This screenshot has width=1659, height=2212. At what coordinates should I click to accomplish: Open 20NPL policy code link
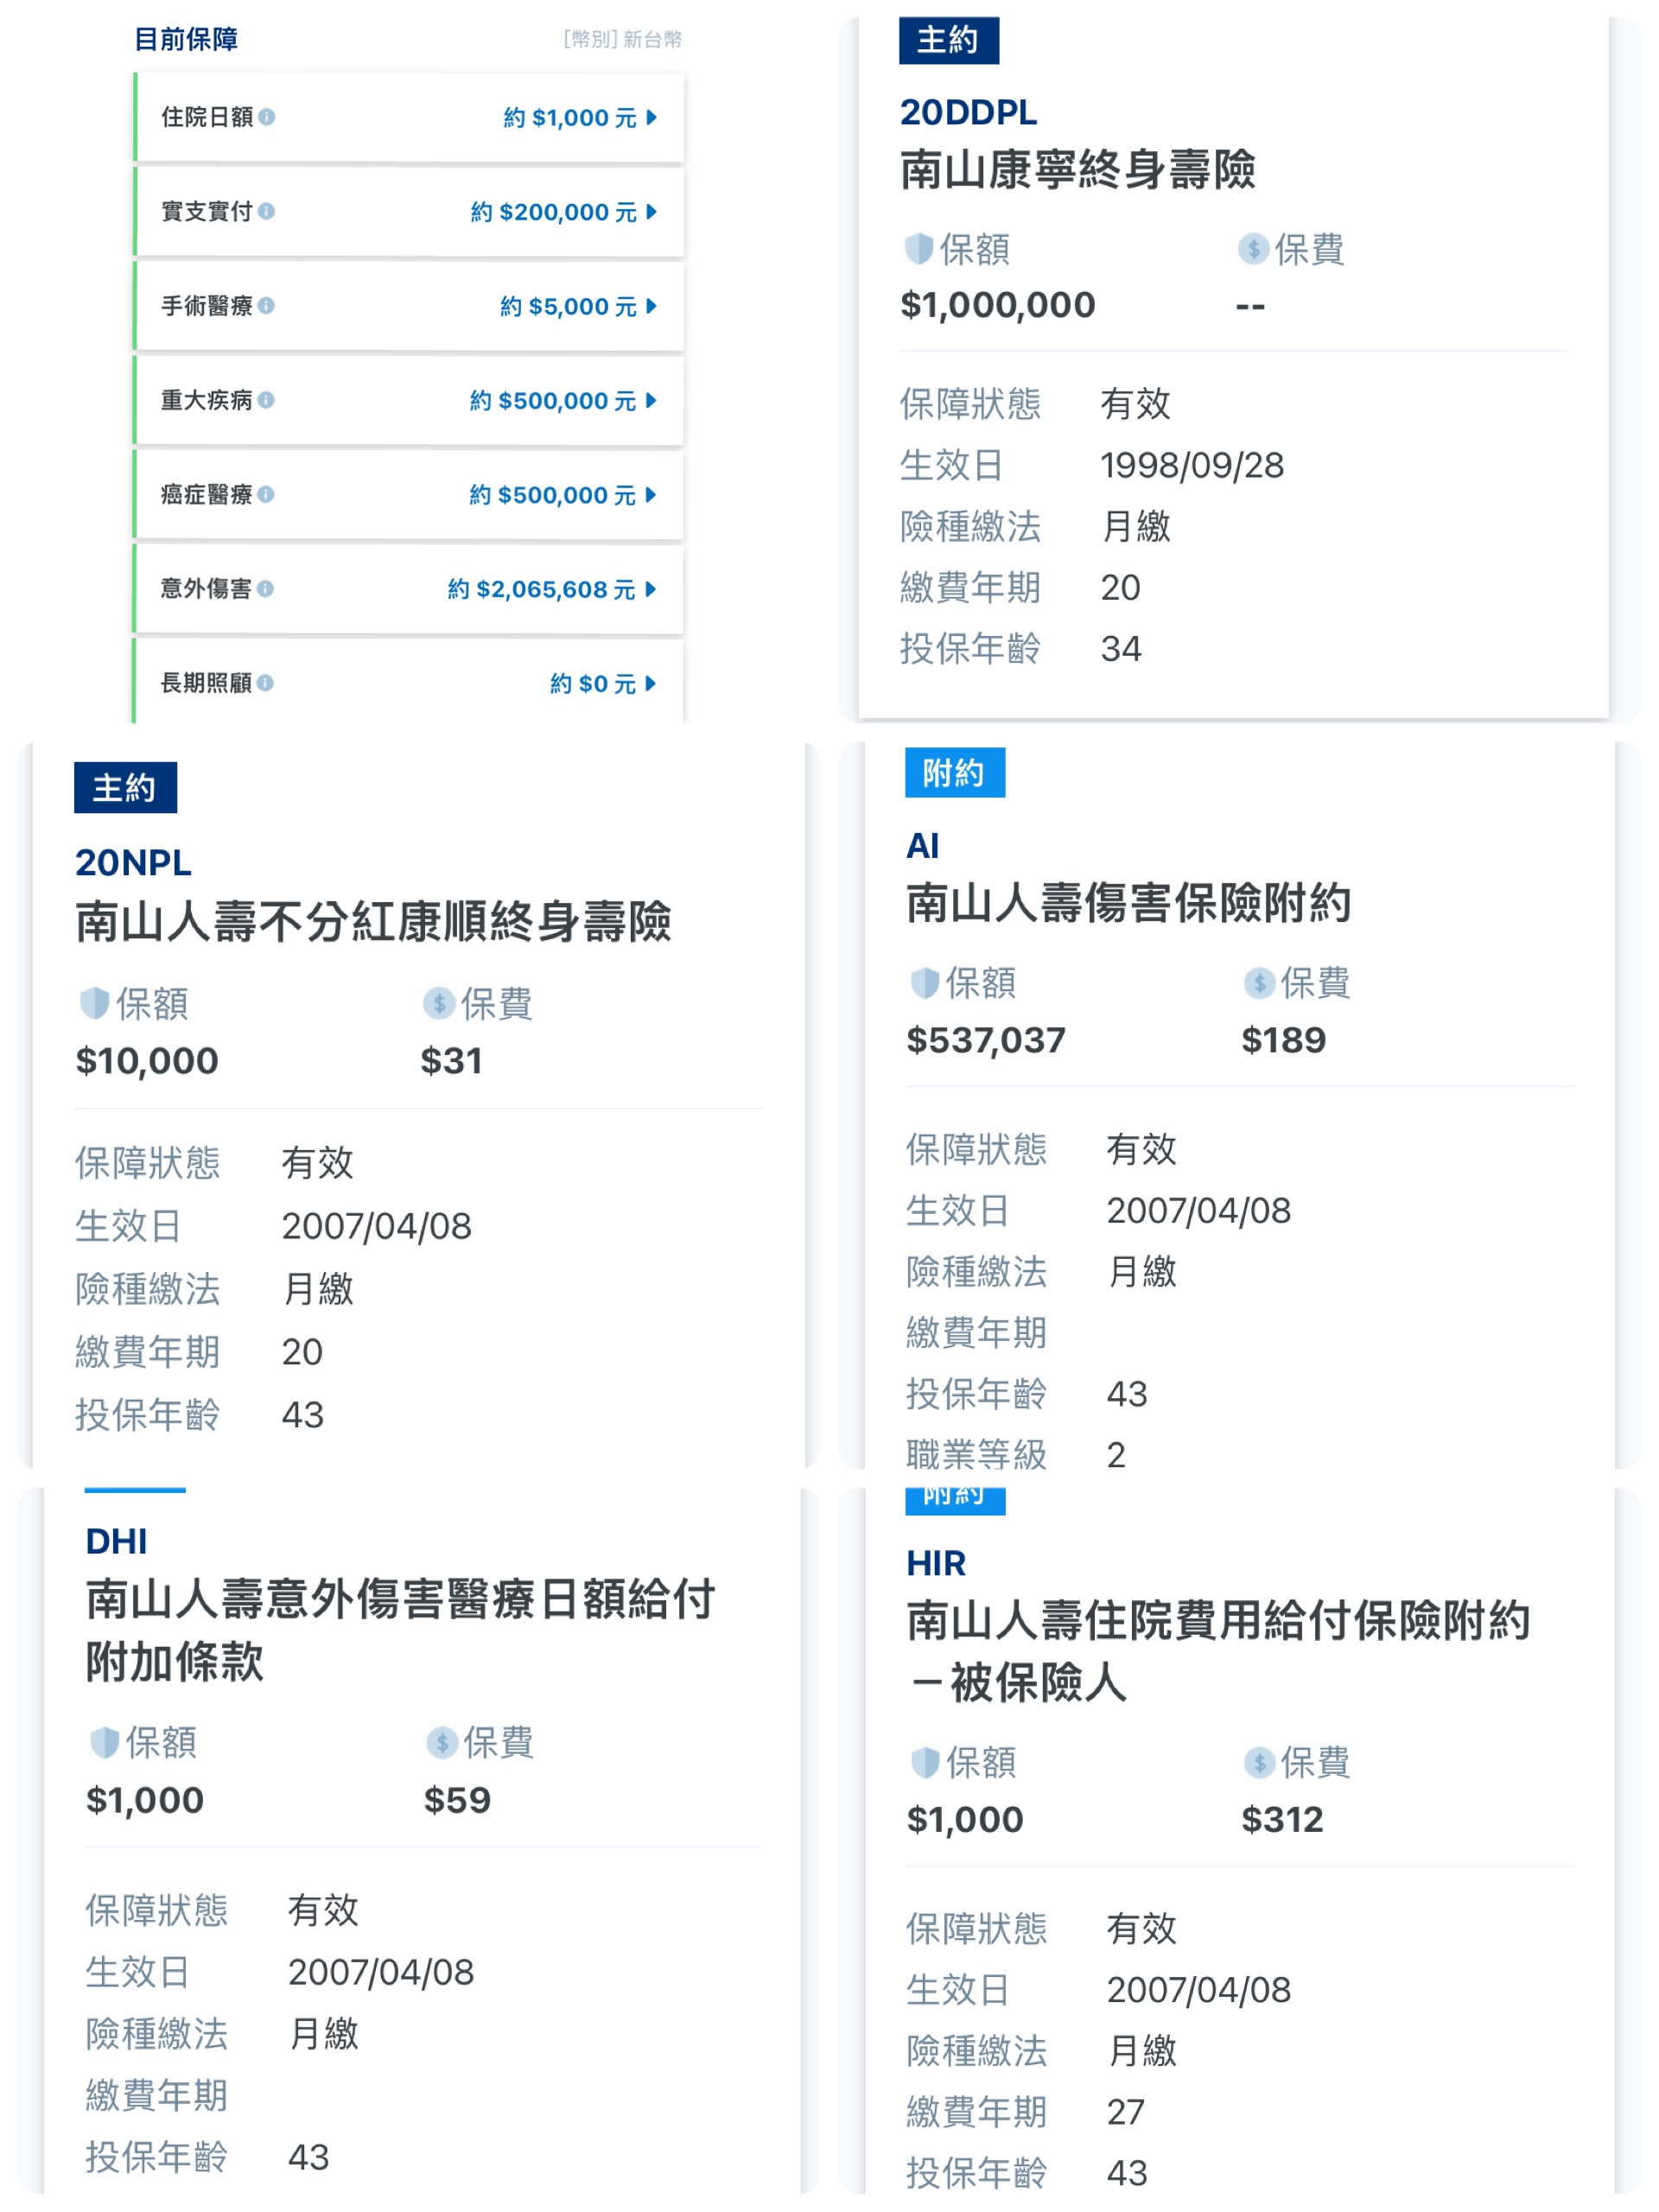[133, 862]
